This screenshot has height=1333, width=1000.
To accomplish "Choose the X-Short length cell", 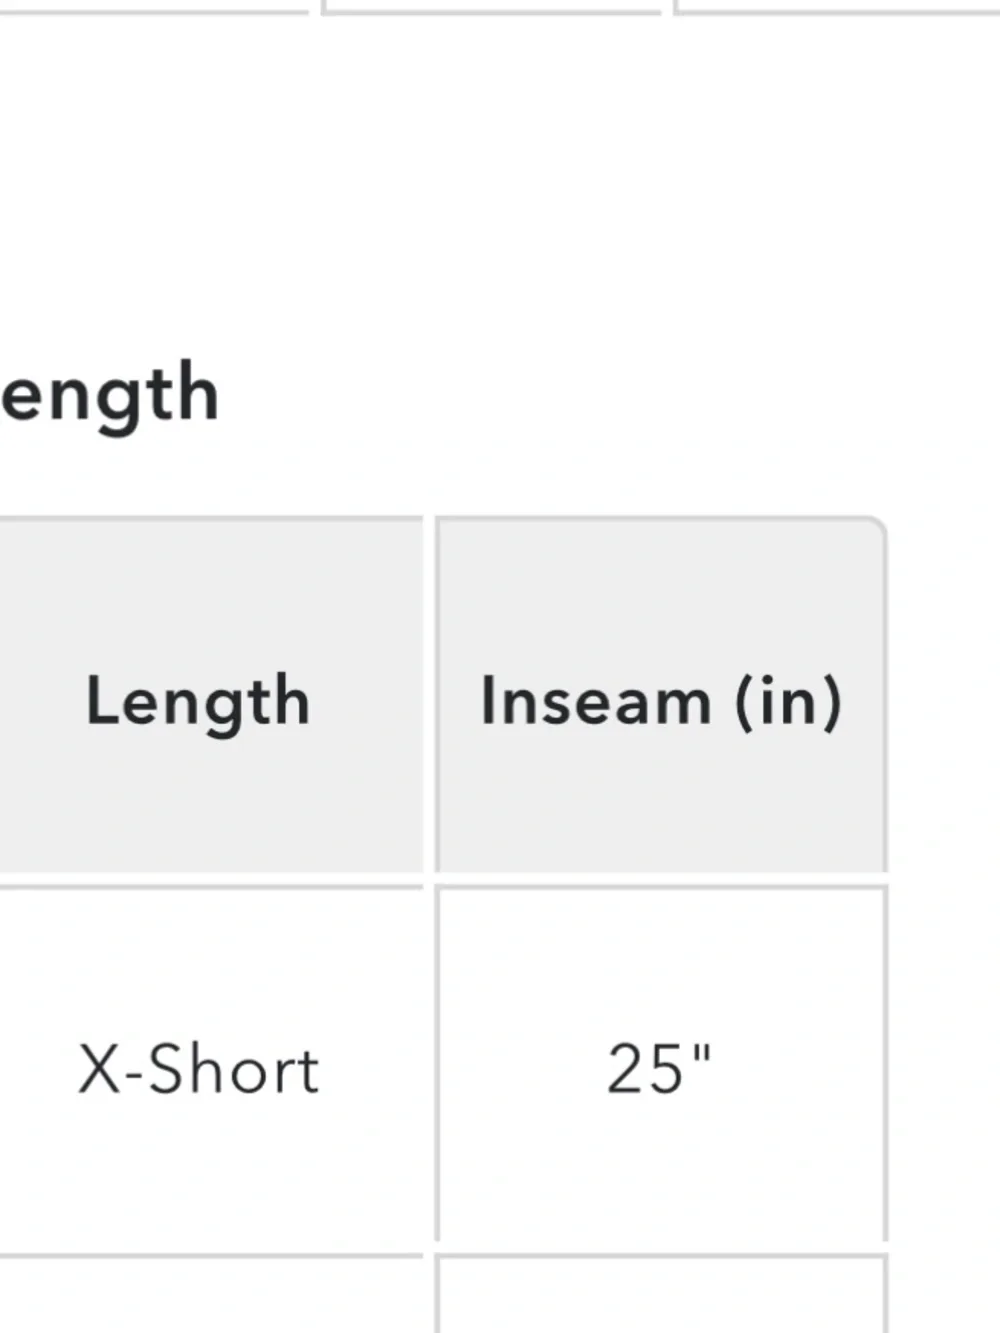I will point(210,1067).
